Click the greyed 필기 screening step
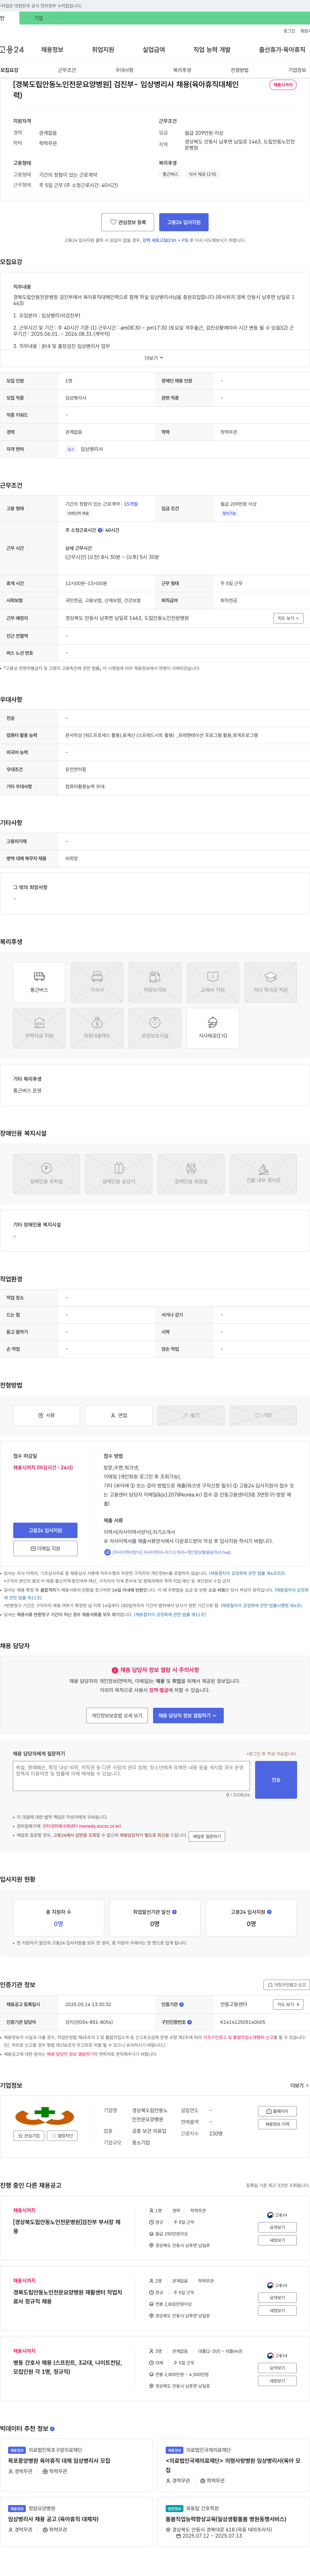 (191, 1415)
